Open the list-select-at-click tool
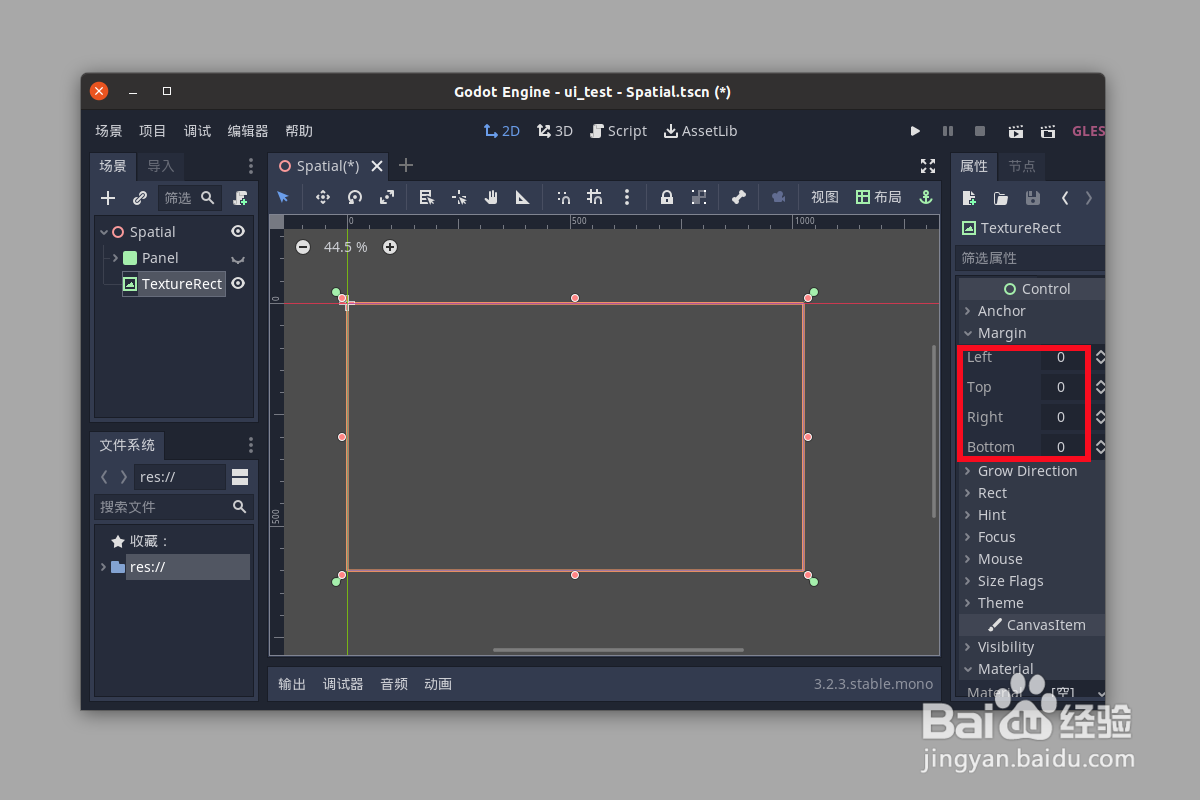 point(427,197)
